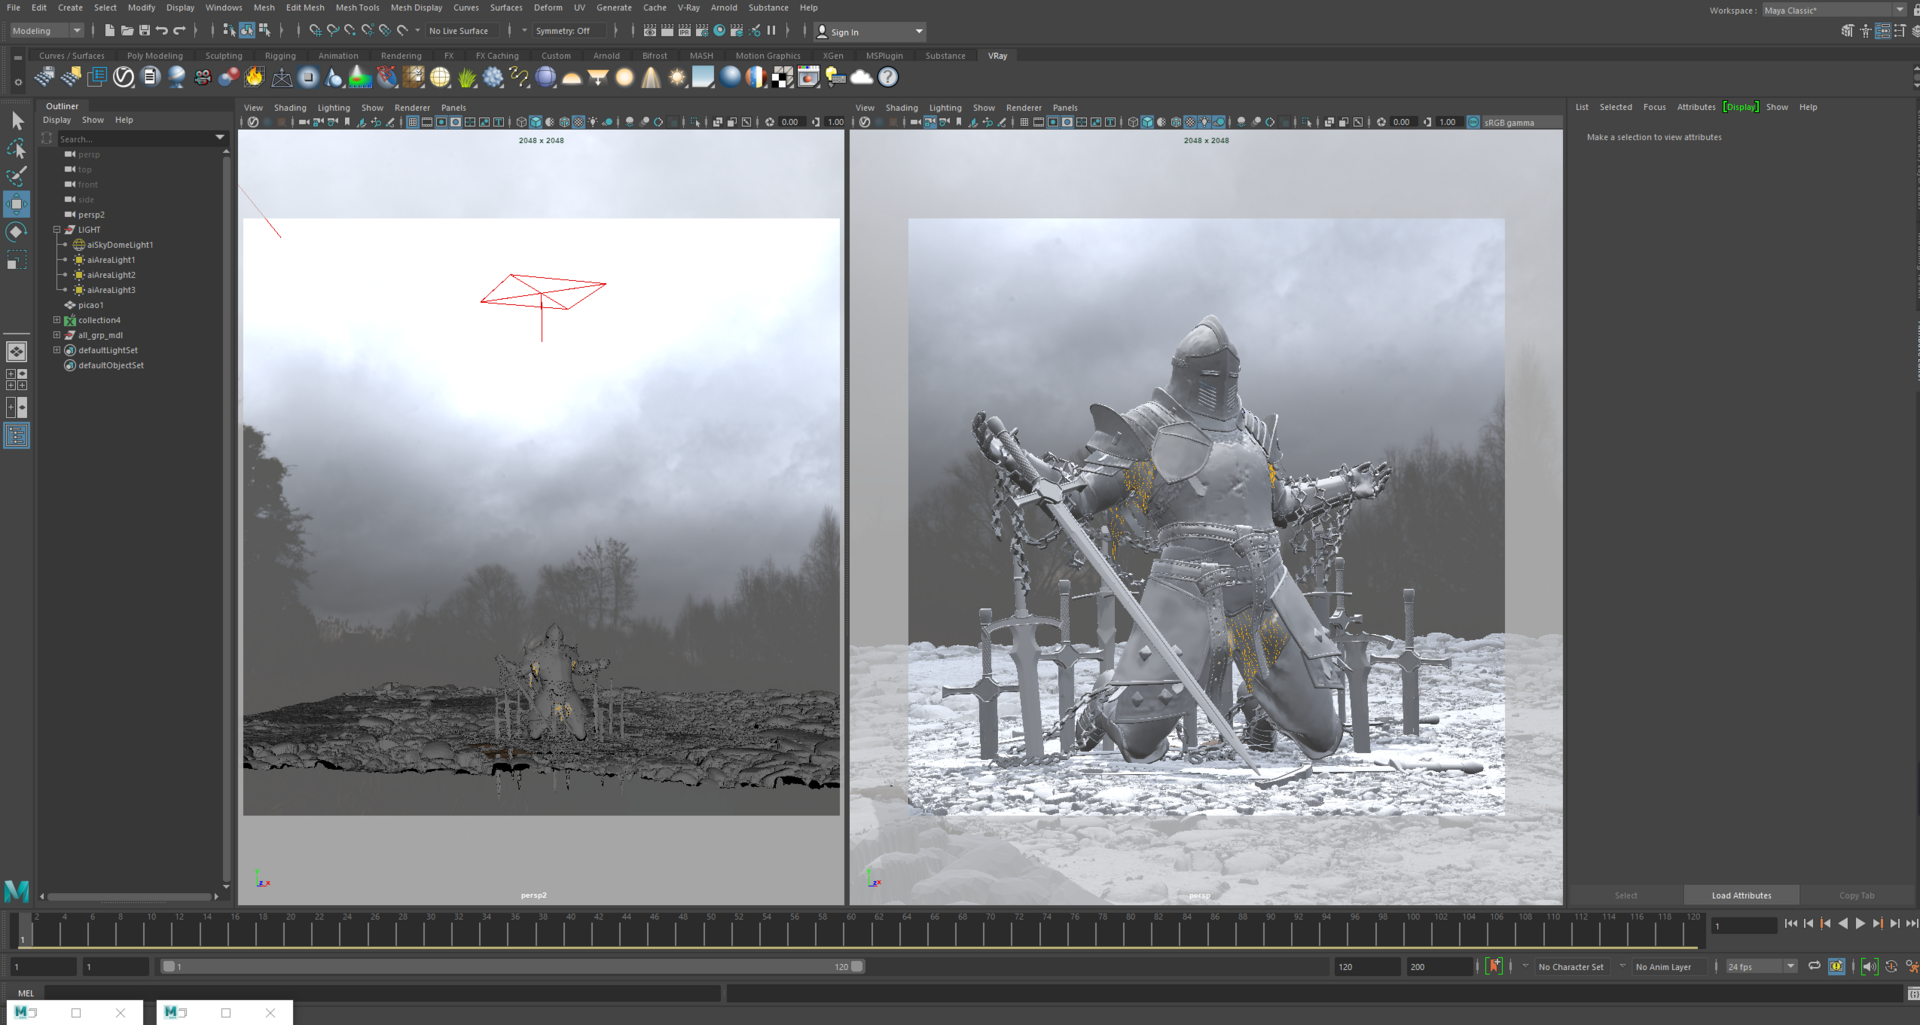Viewport: 1920px width, 1025px height.
Task: Toggle select-by-object-type mode icon in status line
Action: coord(246,31)
